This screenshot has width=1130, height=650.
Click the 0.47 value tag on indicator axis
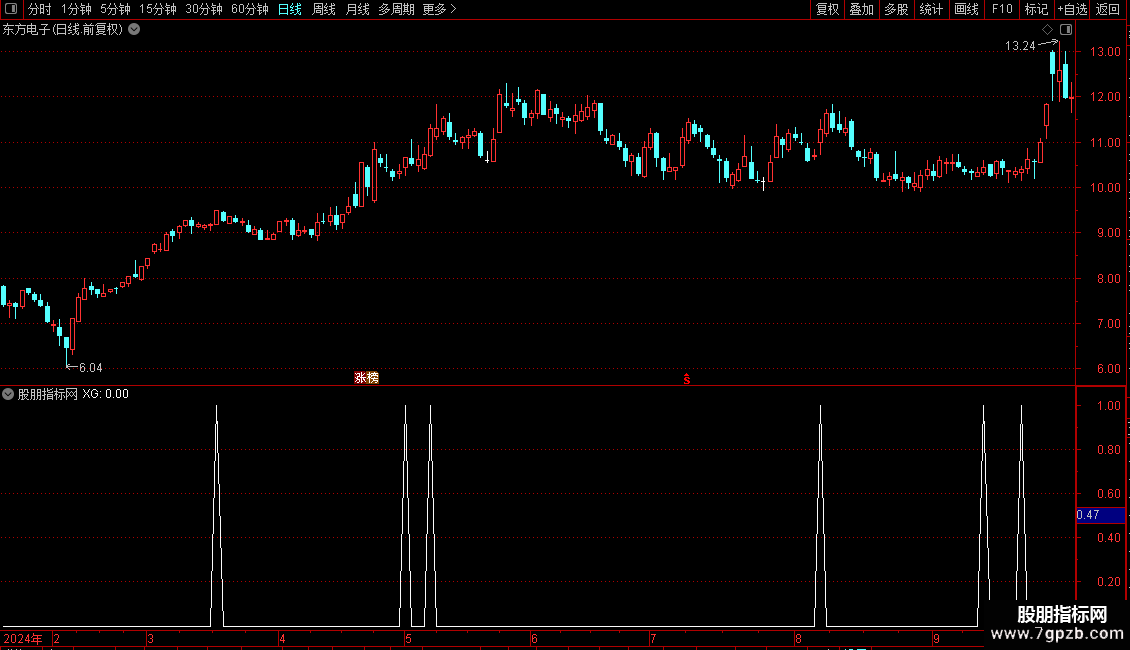1100,515
